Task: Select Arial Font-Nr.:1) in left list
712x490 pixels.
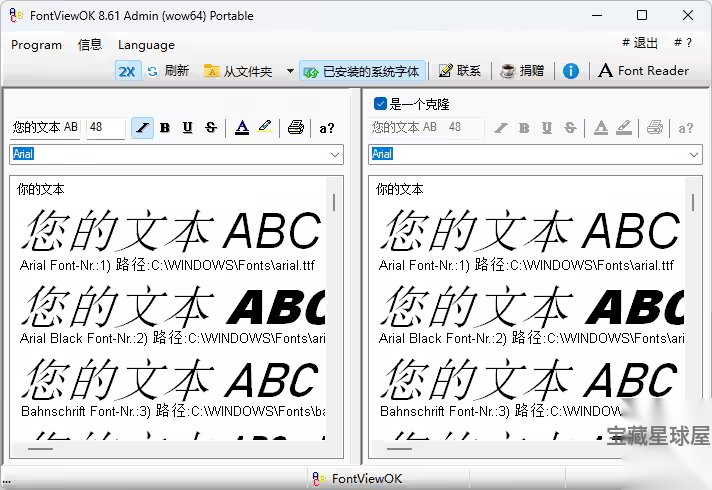Action: point(167,265)
